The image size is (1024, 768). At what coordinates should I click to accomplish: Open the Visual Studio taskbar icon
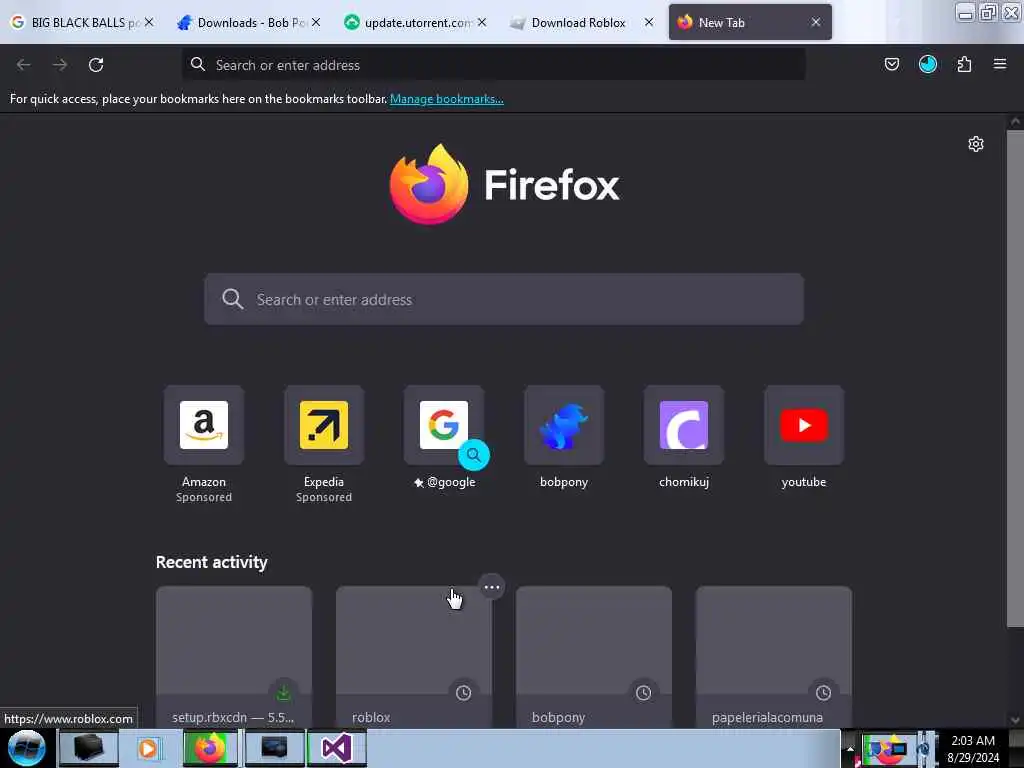point(336,748)
